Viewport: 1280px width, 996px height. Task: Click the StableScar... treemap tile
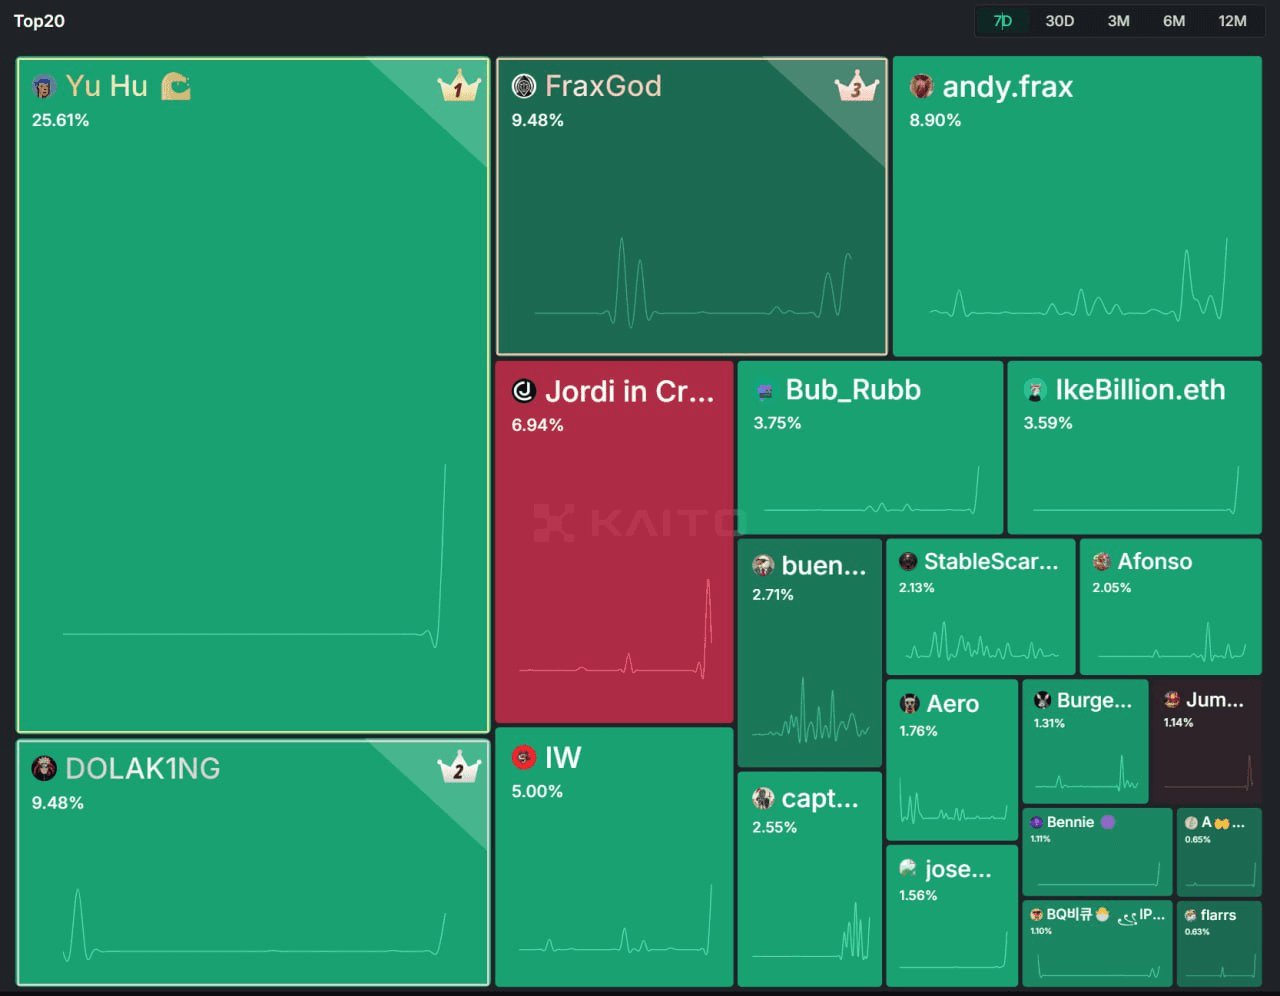(x=980, y=608)
